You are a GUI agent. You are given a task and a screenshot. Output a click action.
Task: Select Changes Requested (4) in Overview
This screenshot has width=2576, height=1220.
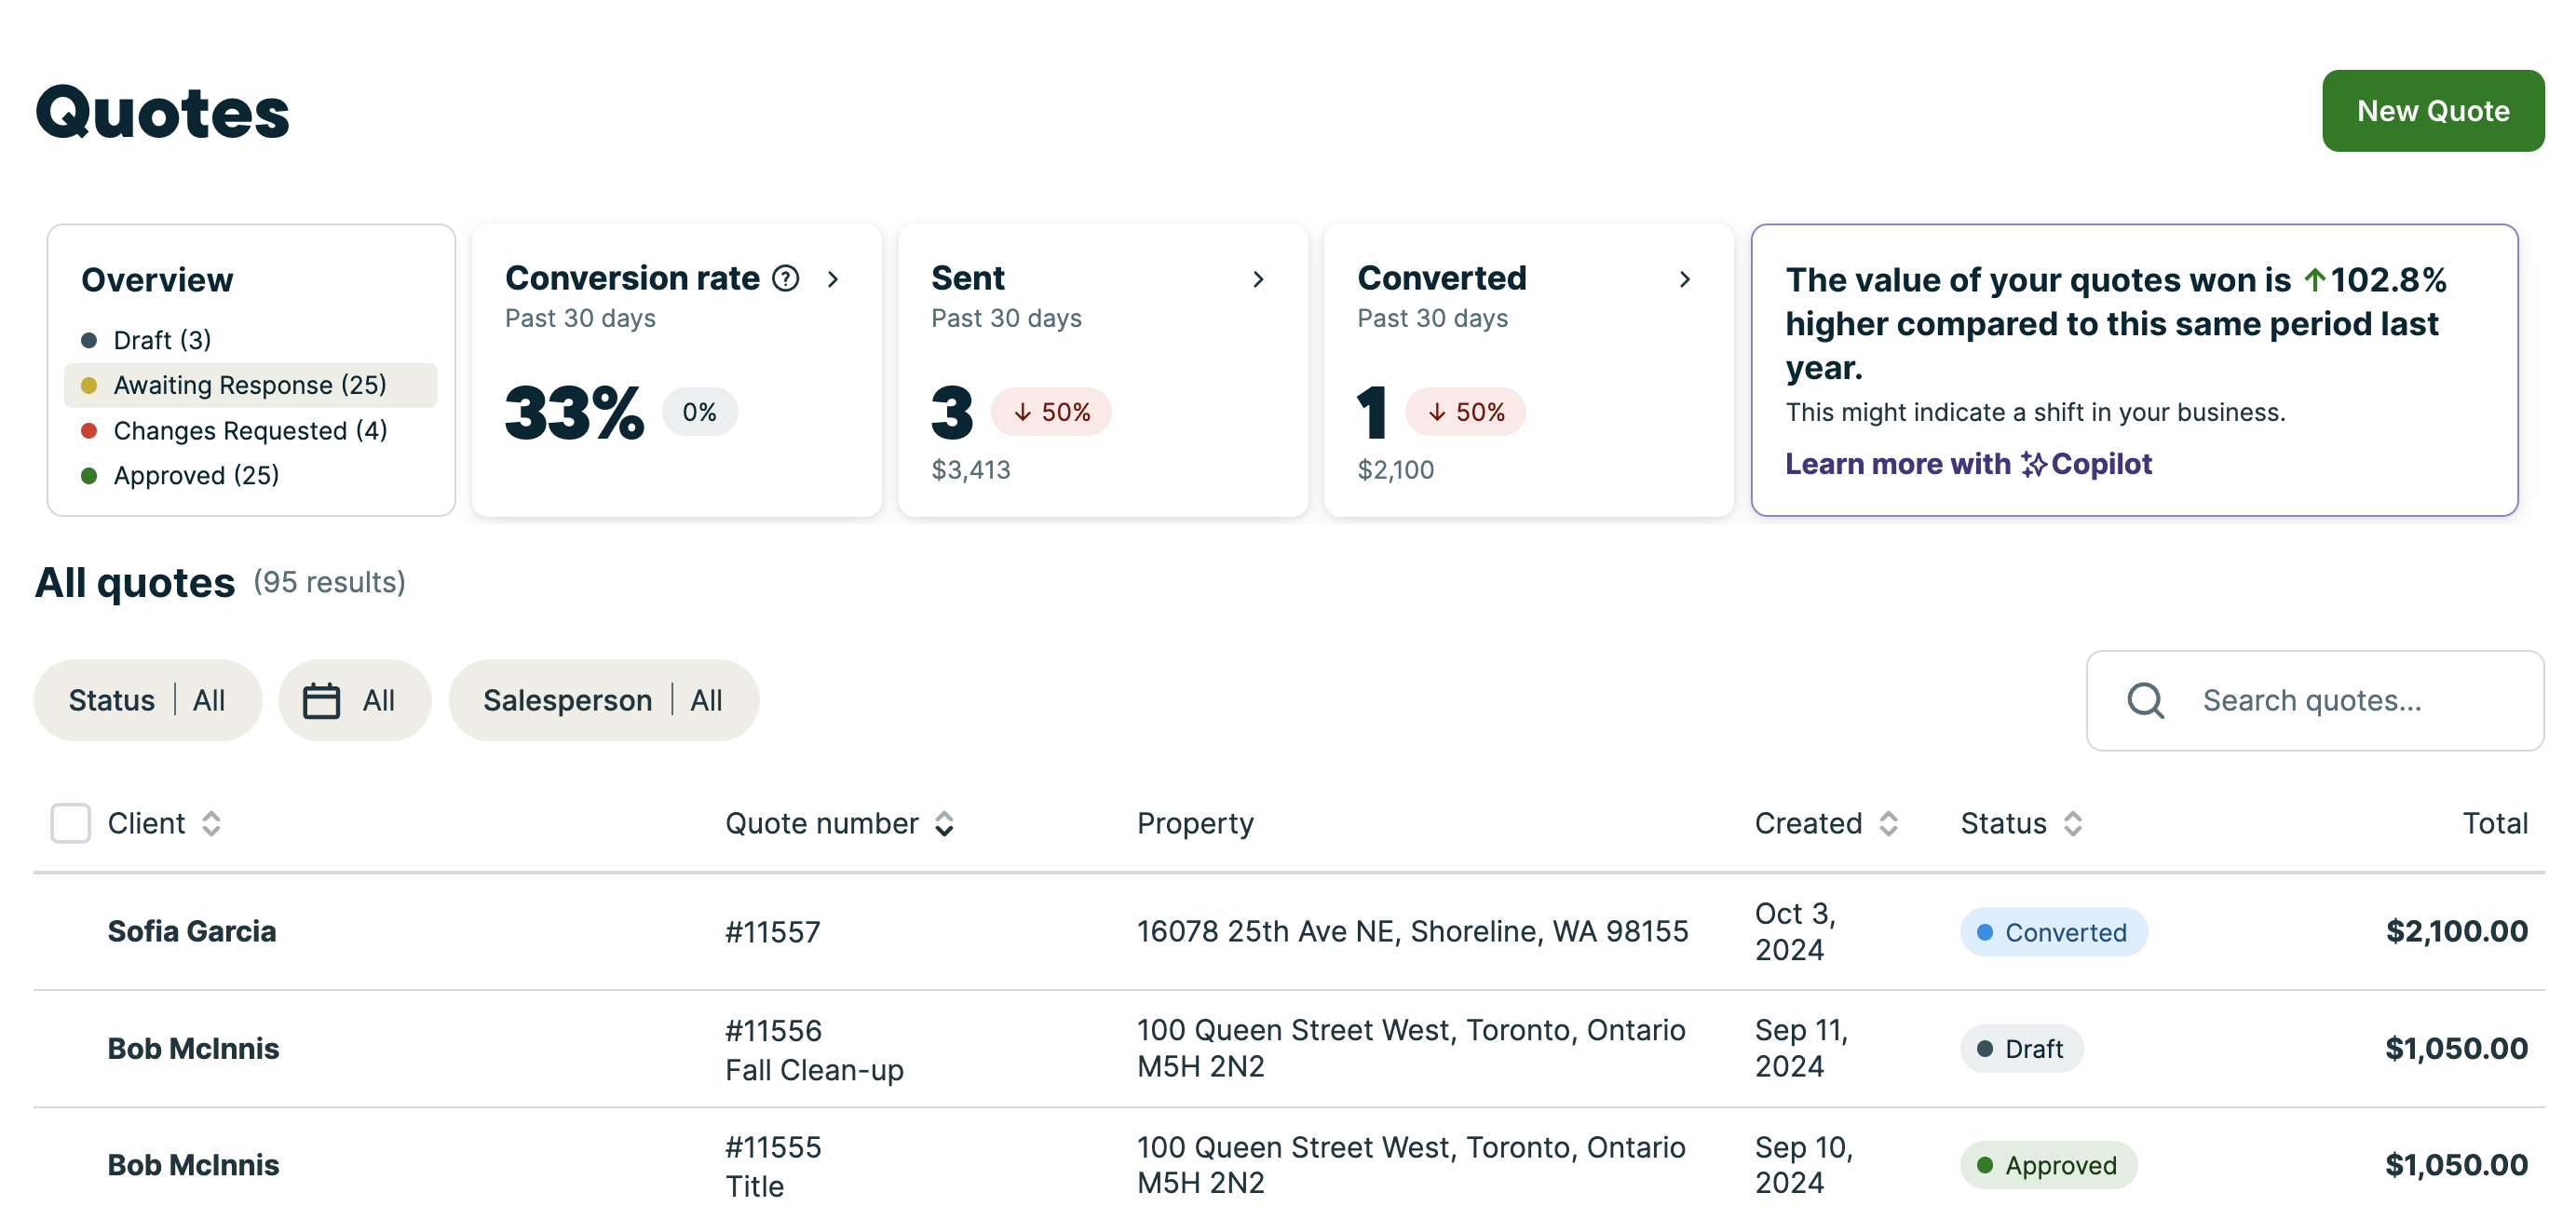(250, 430)
